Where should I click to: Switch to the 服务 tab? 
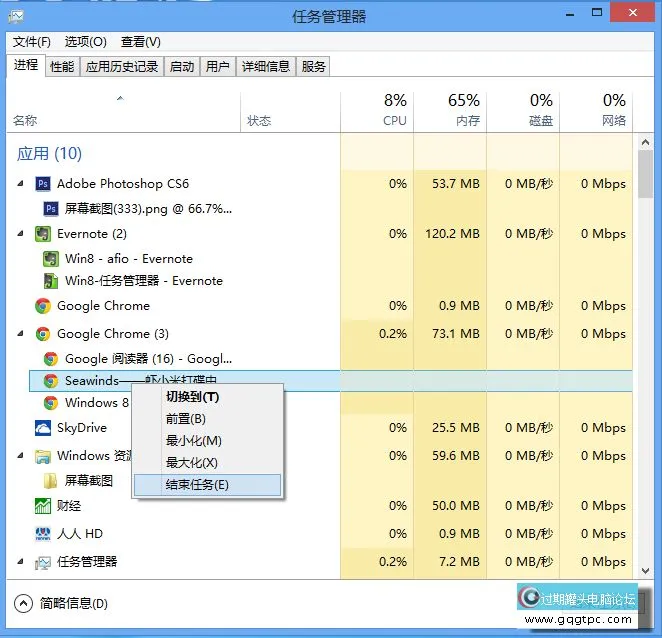click(313, 66)
